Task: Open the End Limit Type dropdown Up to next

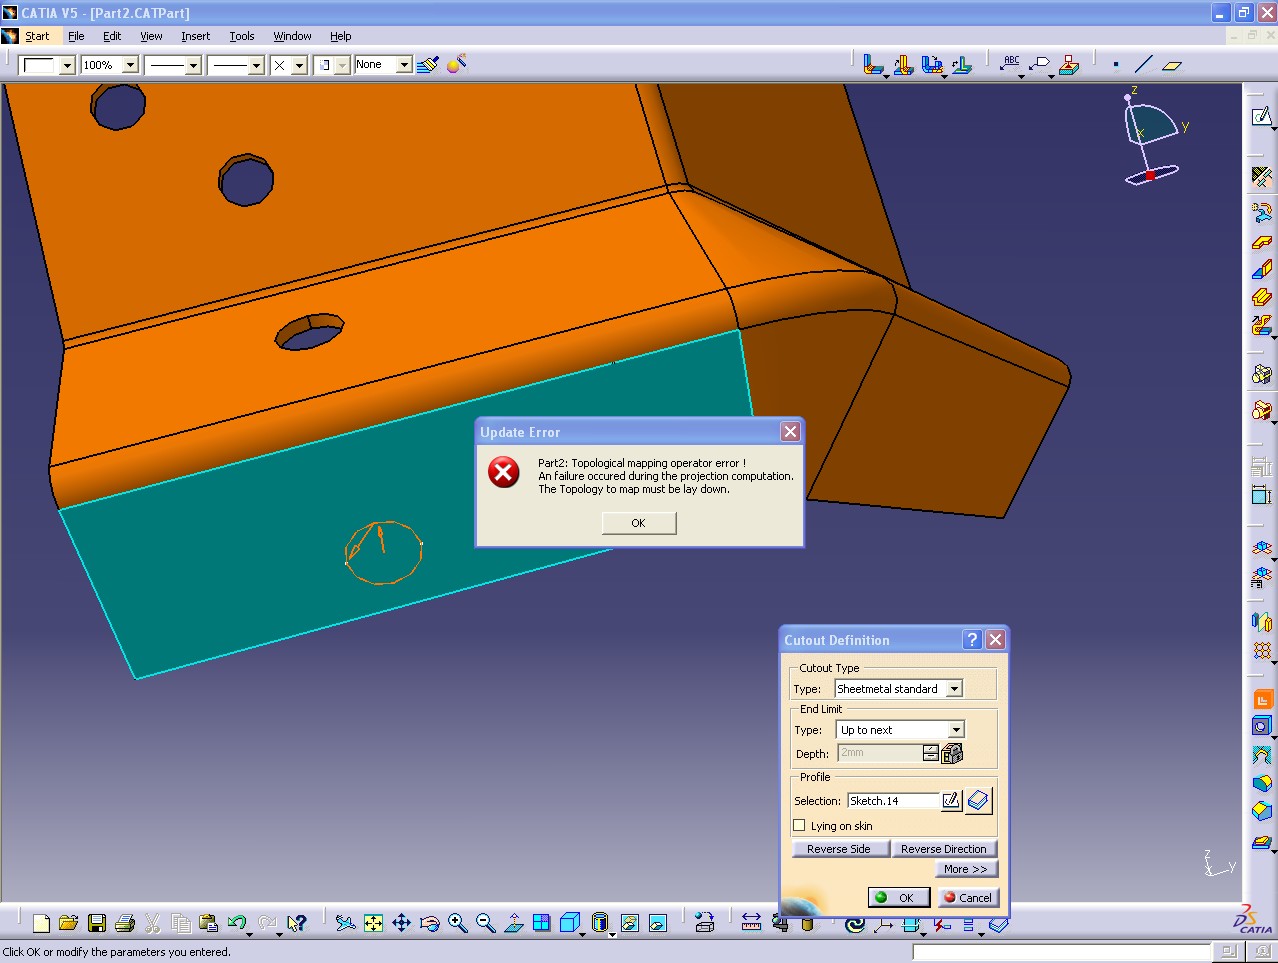Action: (900, 730)
